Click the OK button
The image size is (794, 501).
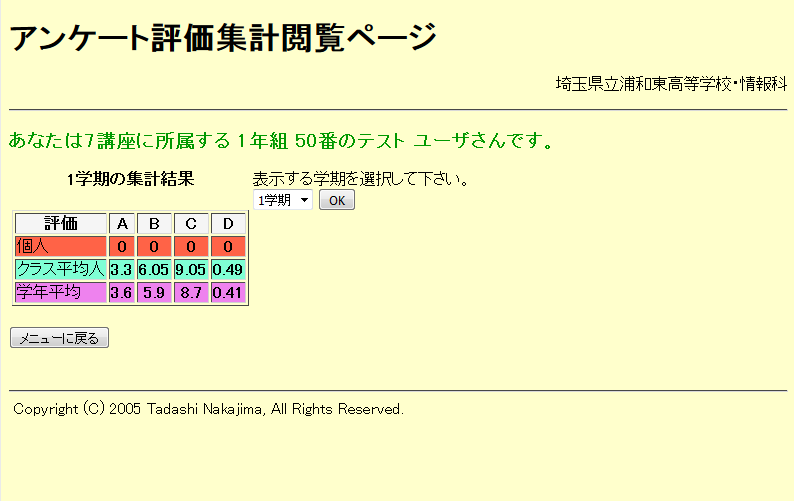coord(336,200)
